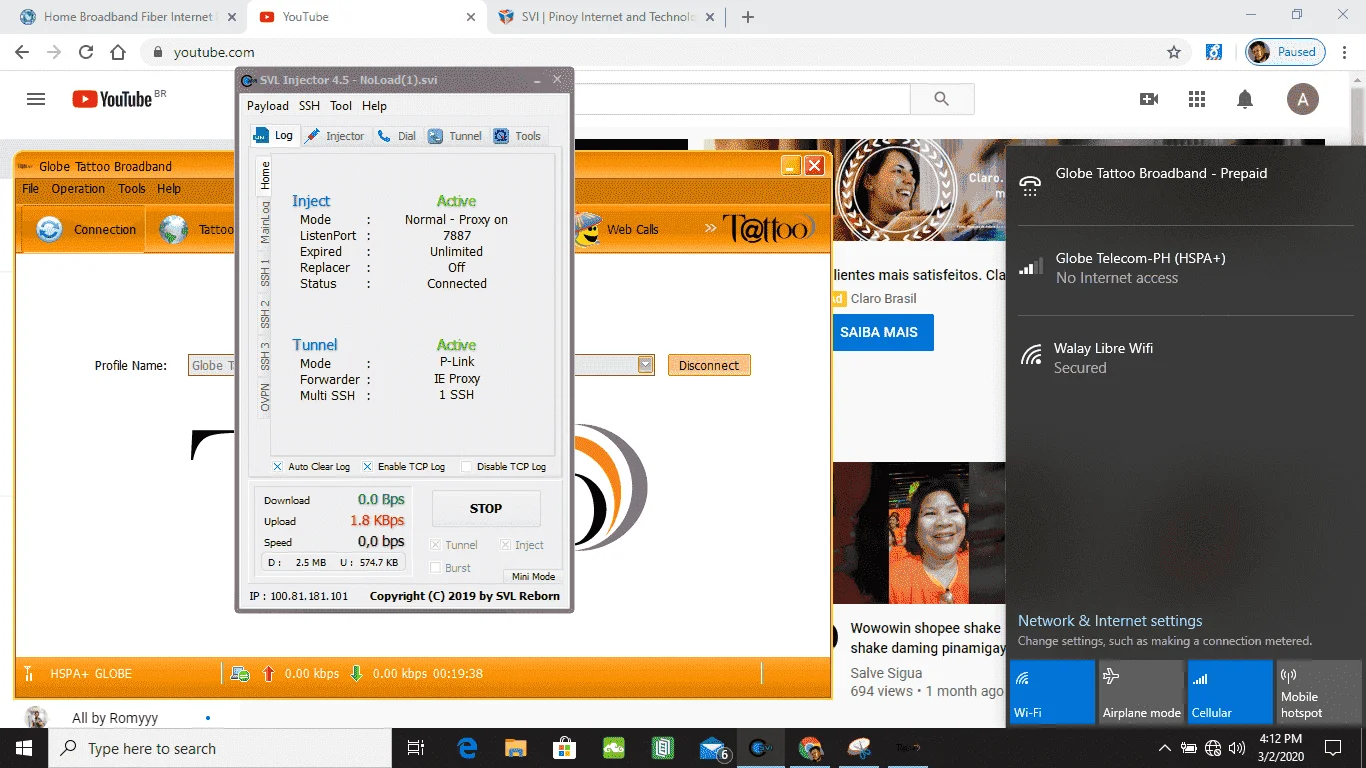This screenshot has width=1366, height=768.
Task: Open Network & Internet settings link
Action: 1110,621
